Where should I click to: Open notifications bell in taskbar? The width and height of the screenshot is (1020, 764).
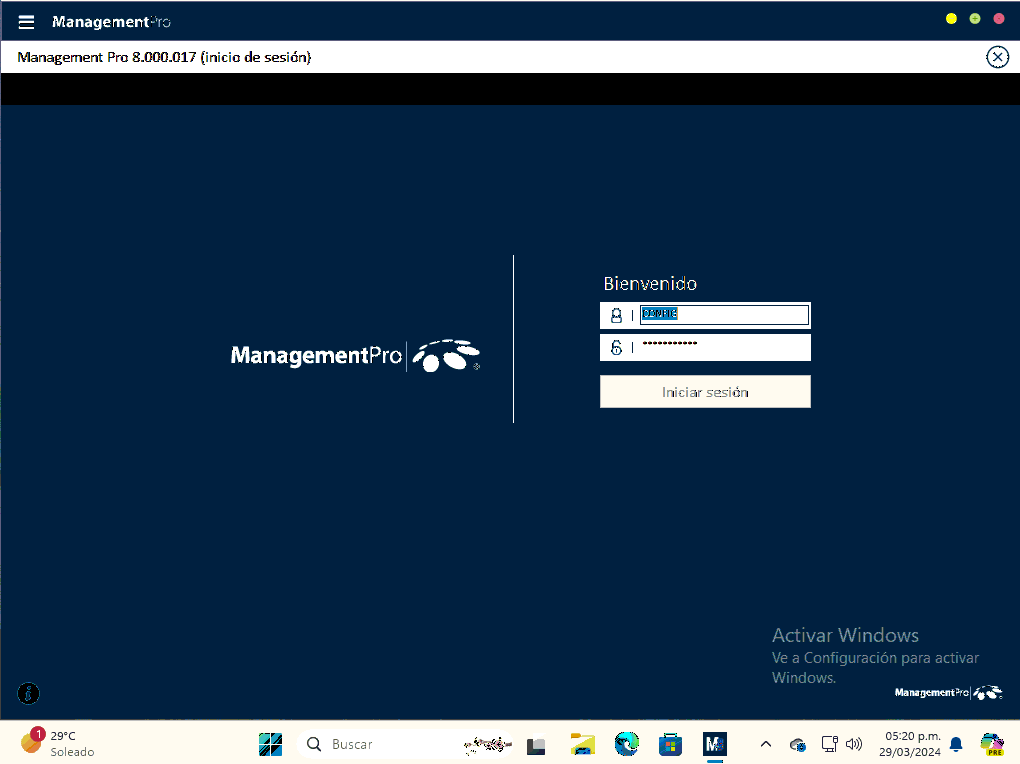point(956,744)
